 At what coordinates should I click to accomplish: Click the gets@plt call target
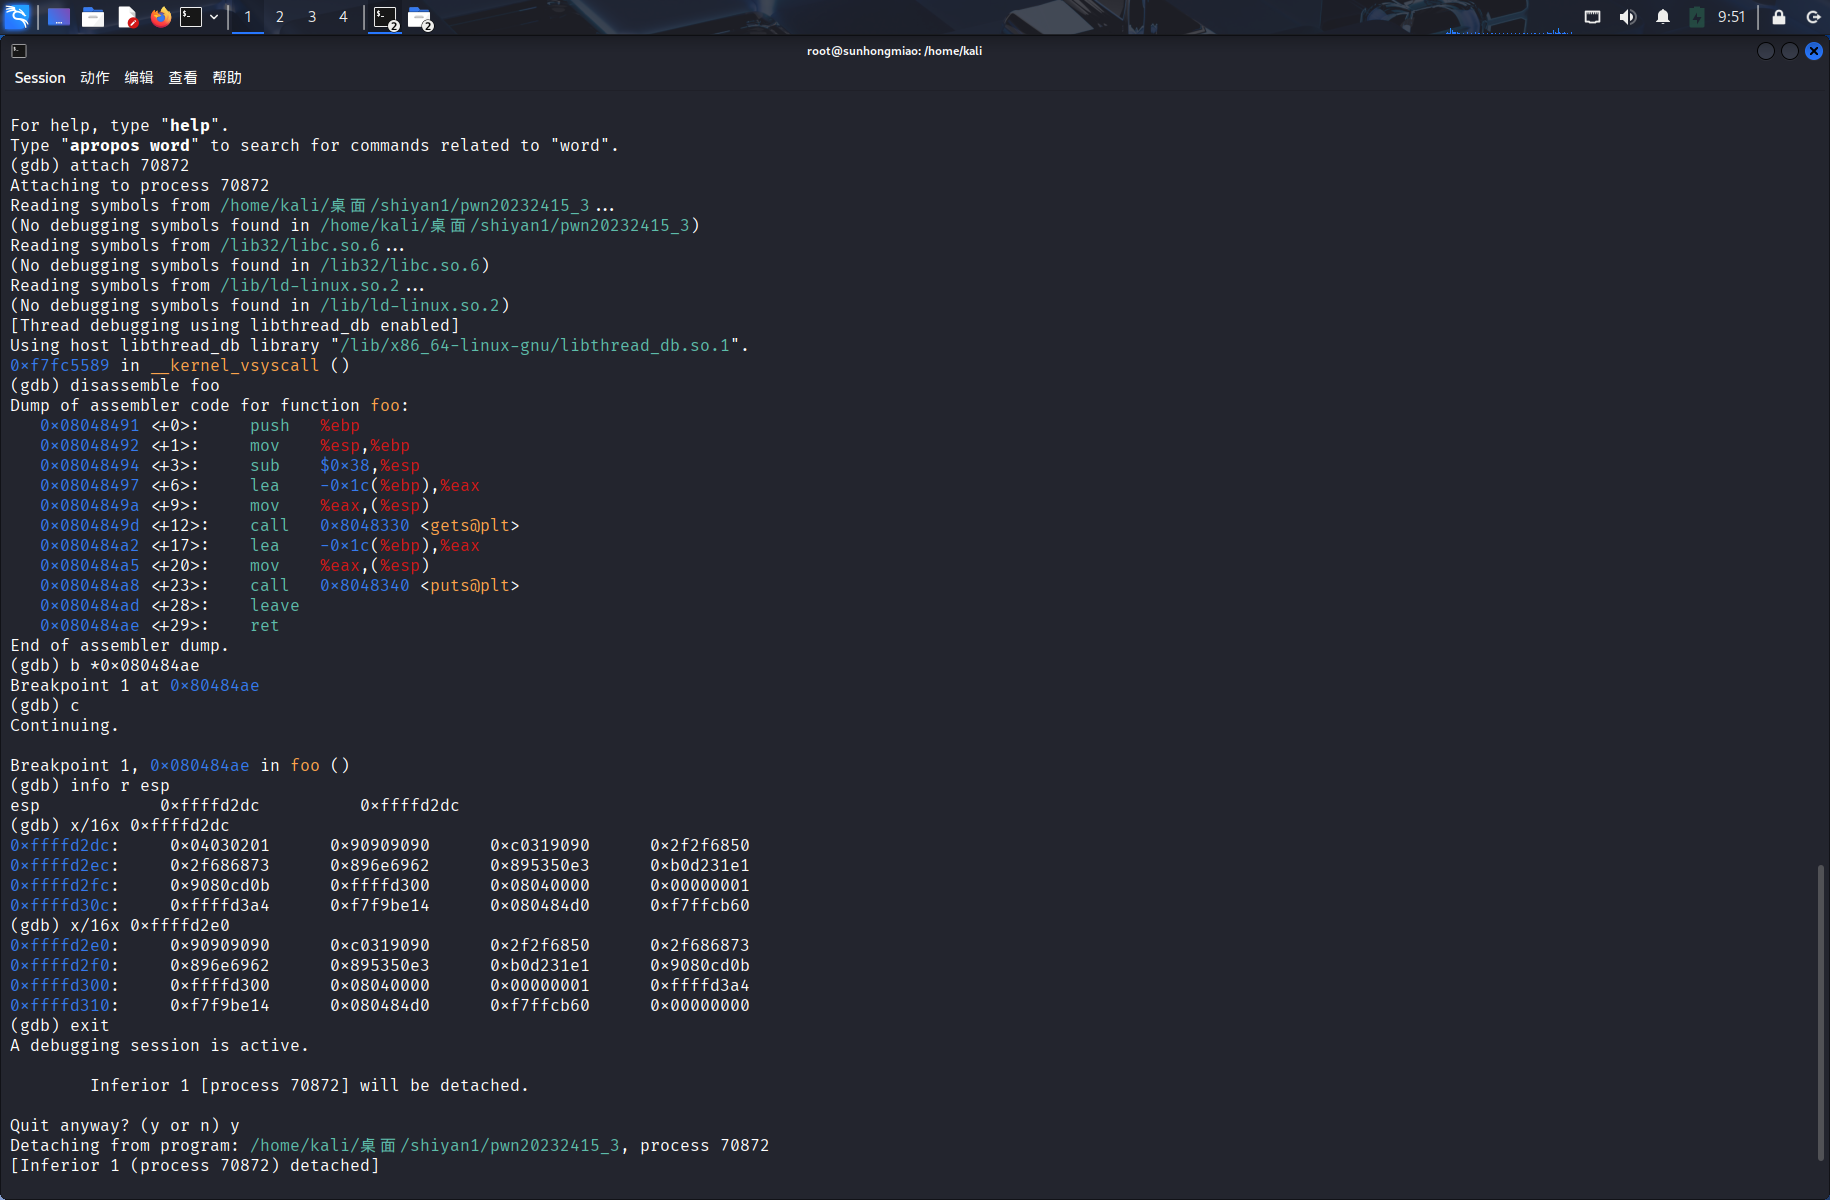click(470, 525)
